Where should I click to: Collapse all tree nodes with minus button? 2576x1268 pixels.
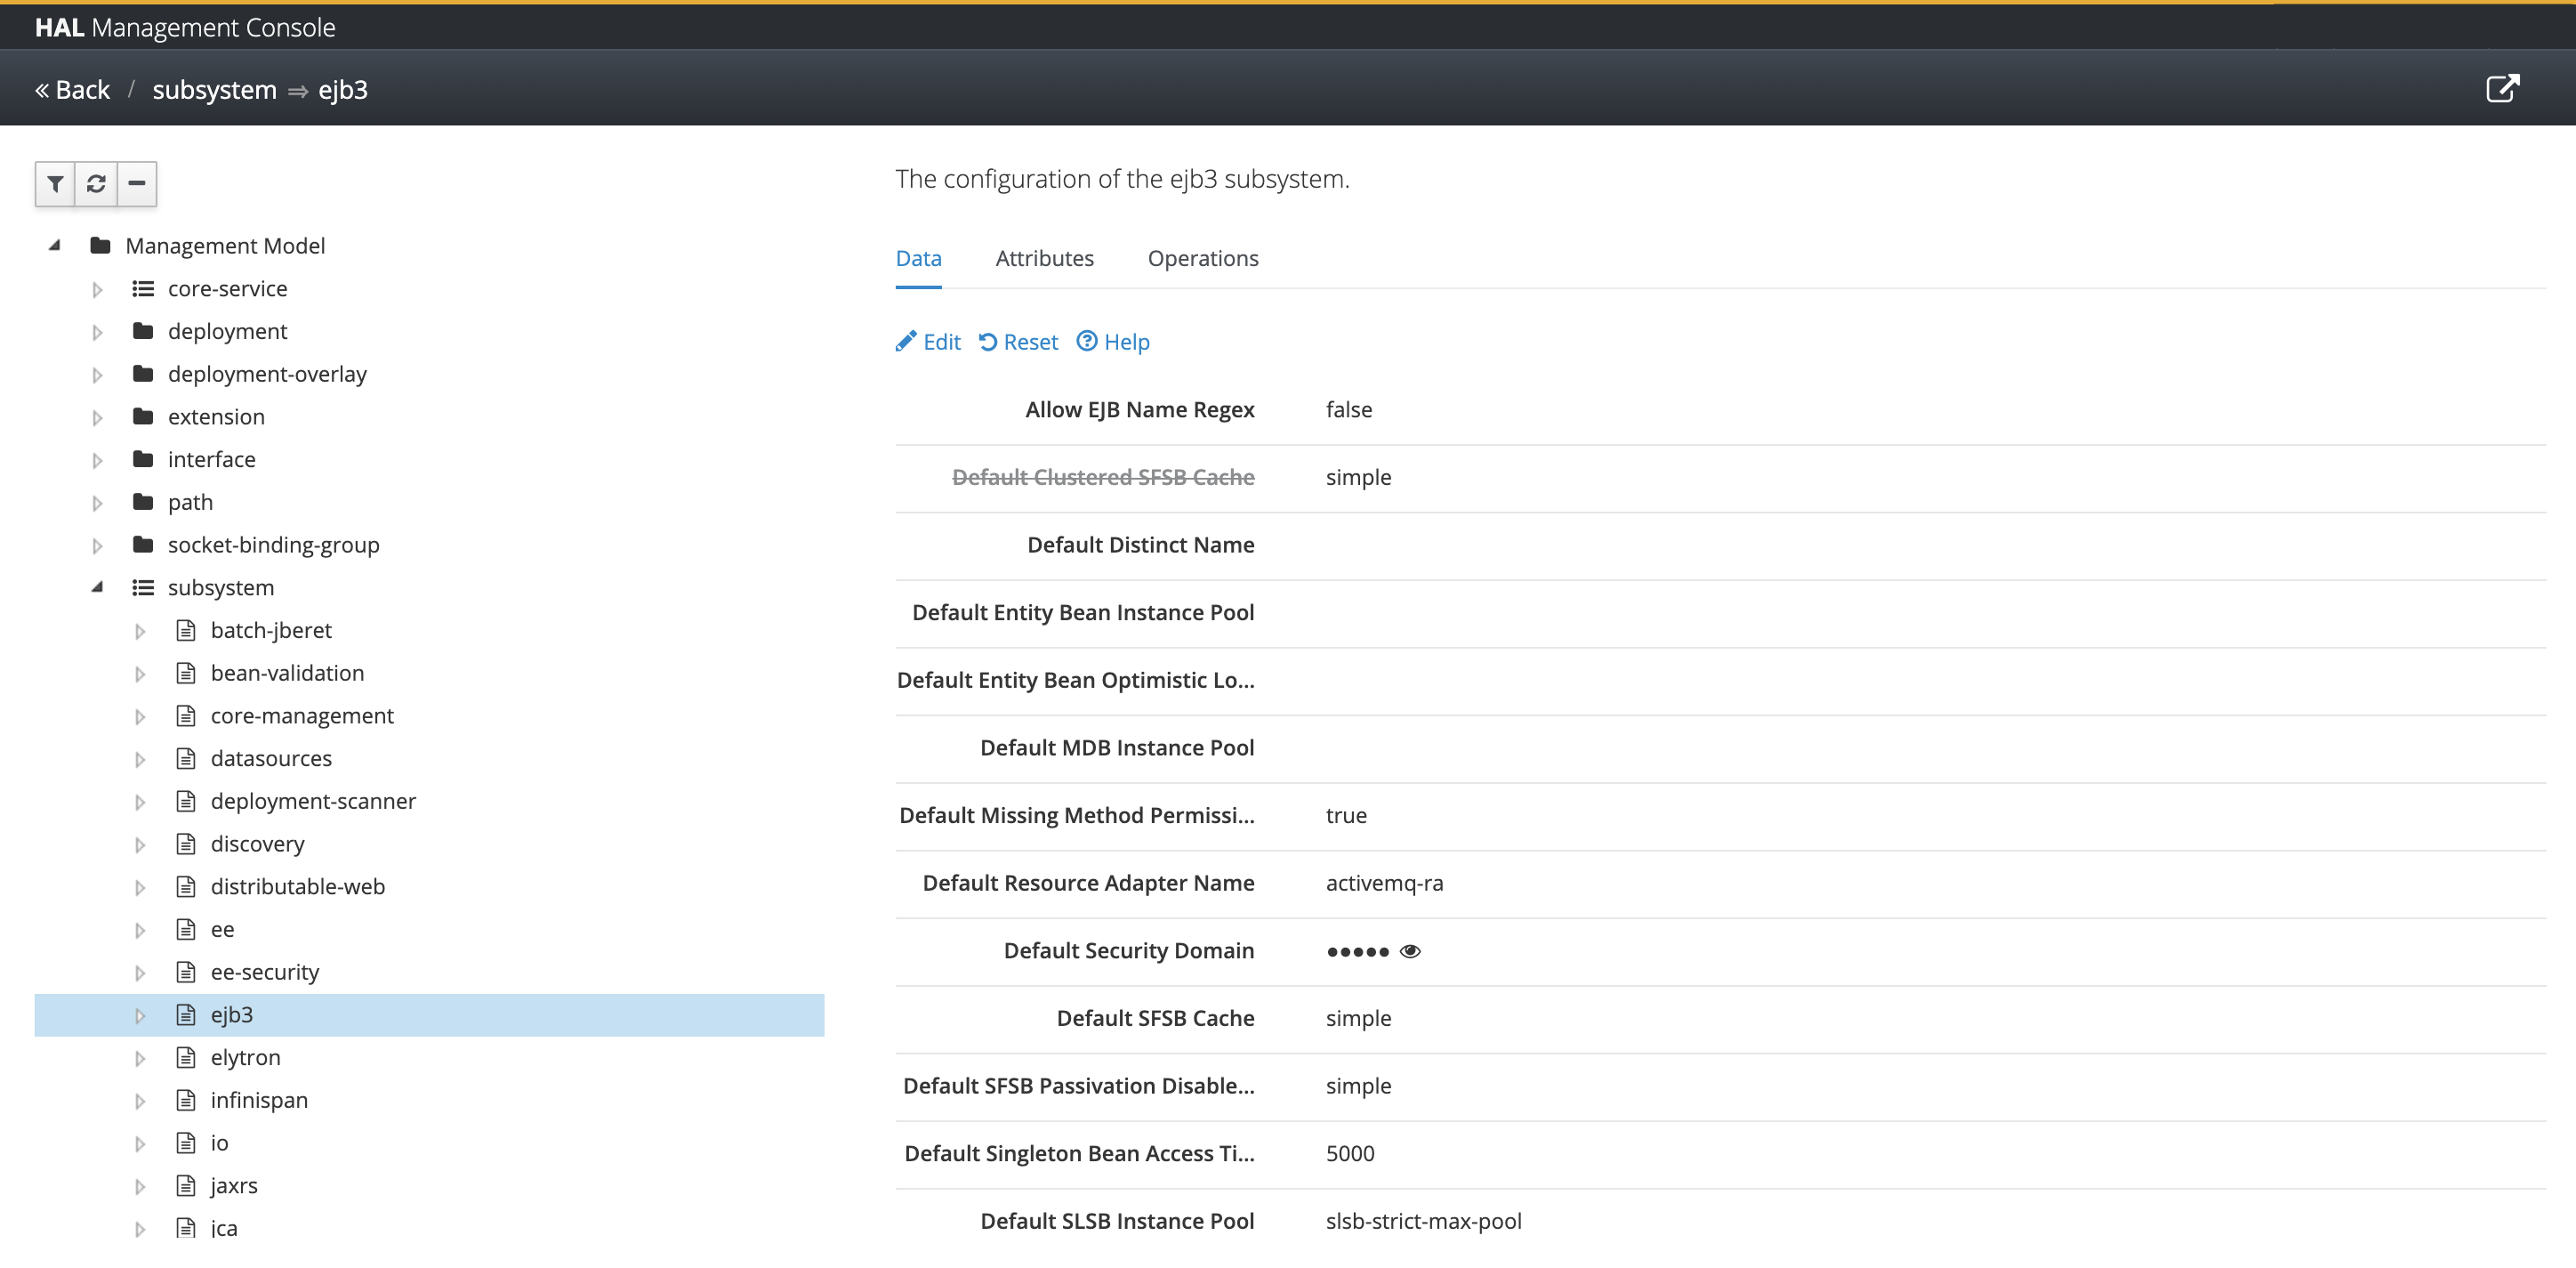click(x=137, y=184)
